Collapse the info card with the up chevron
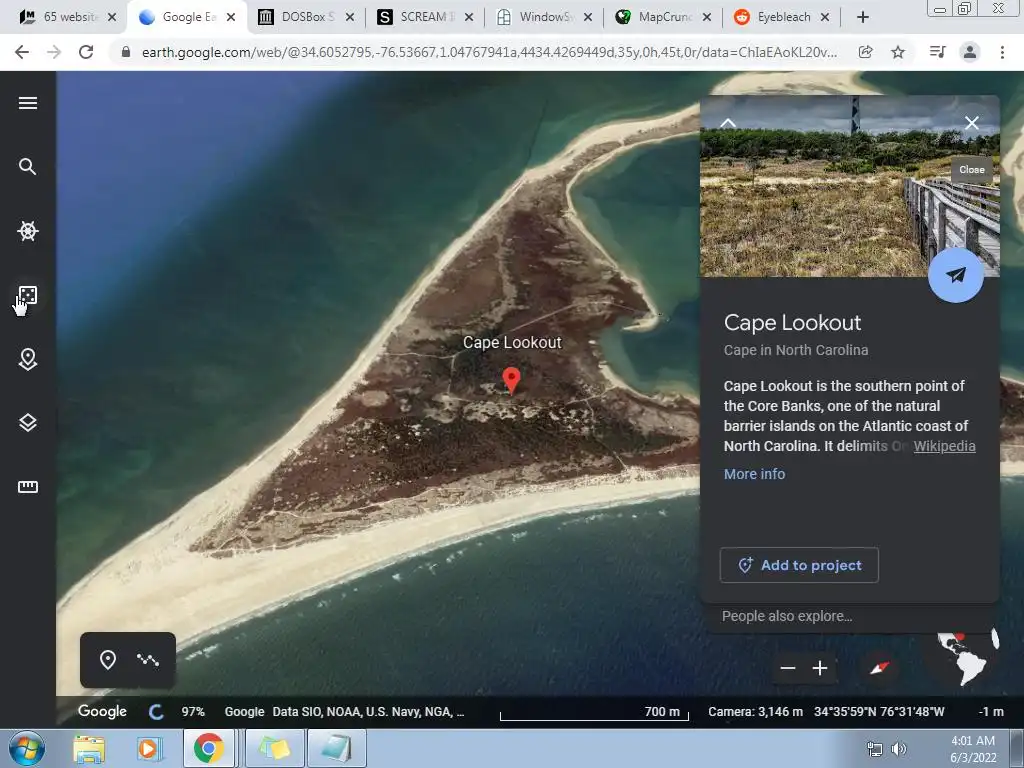 point(728,123)
